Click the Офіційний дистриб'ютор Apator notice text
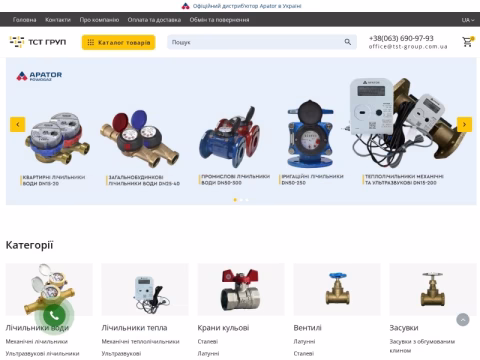Screen dimensions: 480x360 pos(247,6)
